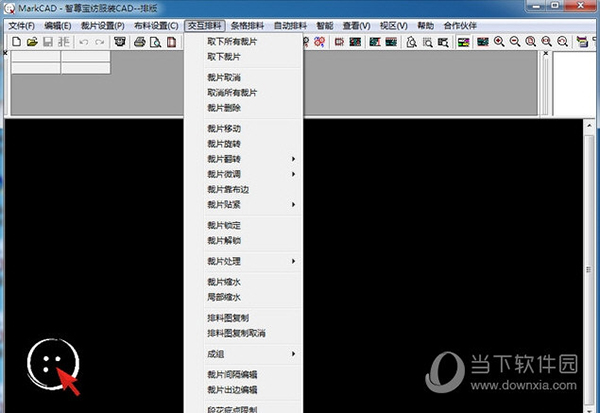Open the 帮助 menu
The width and height of the screenshot is (600, 413).
click(426, 26)
